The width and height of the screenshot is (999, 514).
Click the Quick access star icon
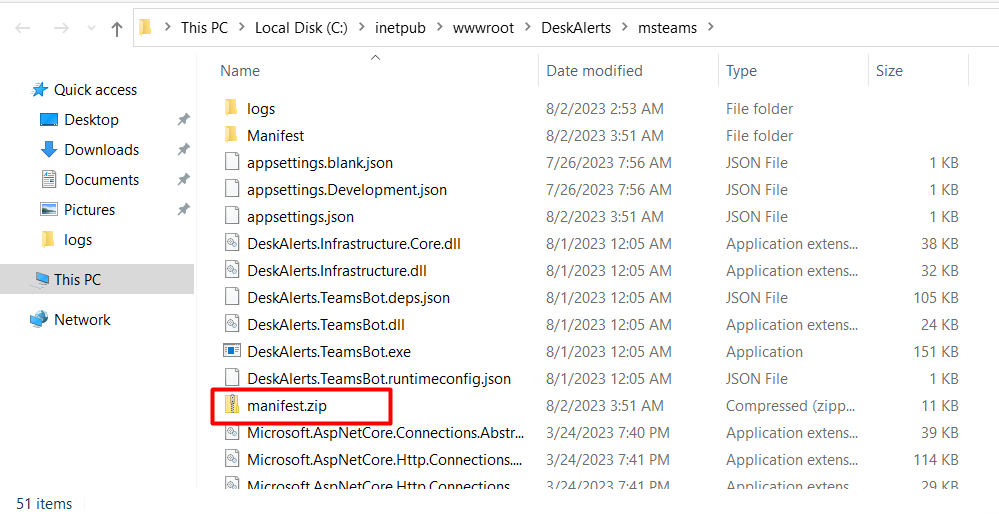[x=40, y=90]
